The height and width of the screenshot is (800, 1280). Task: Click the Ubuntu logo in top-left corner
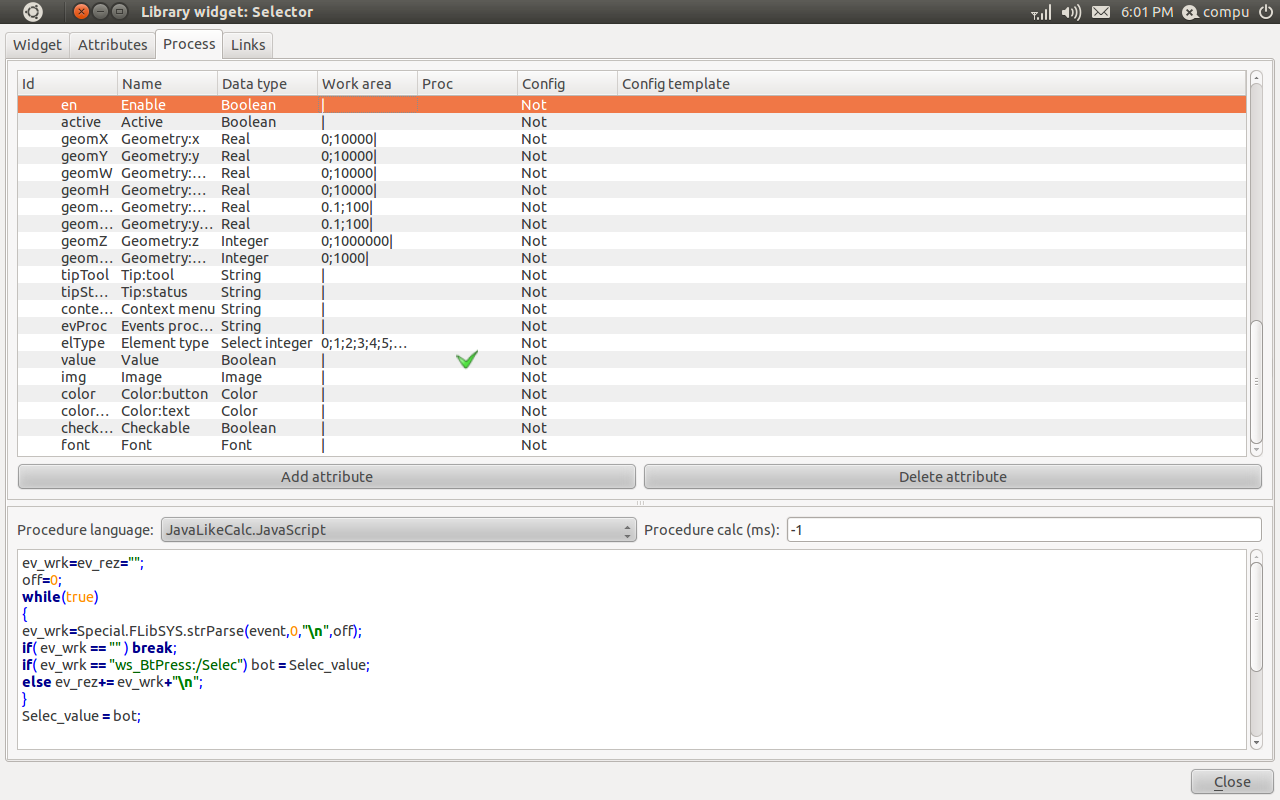coord(33,12)
